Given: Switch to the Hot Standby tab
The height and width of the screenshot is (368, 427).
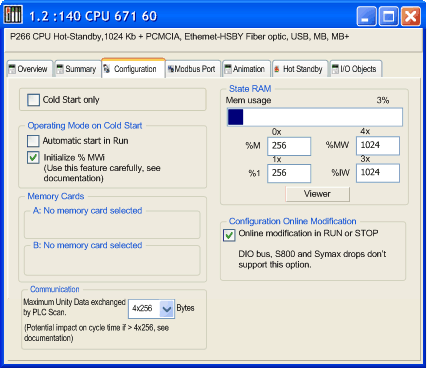Looking at the screenshot, I should 300,69.
